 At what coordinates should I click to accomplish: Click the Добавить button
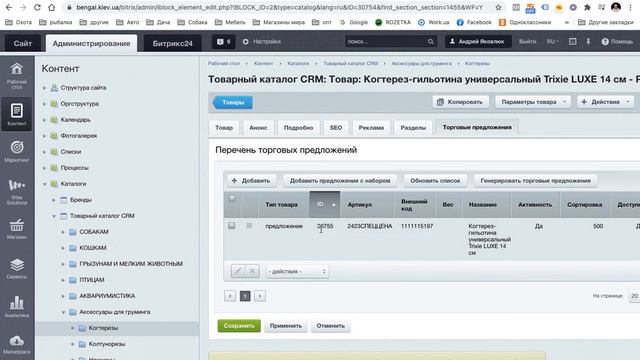[251, 180]
